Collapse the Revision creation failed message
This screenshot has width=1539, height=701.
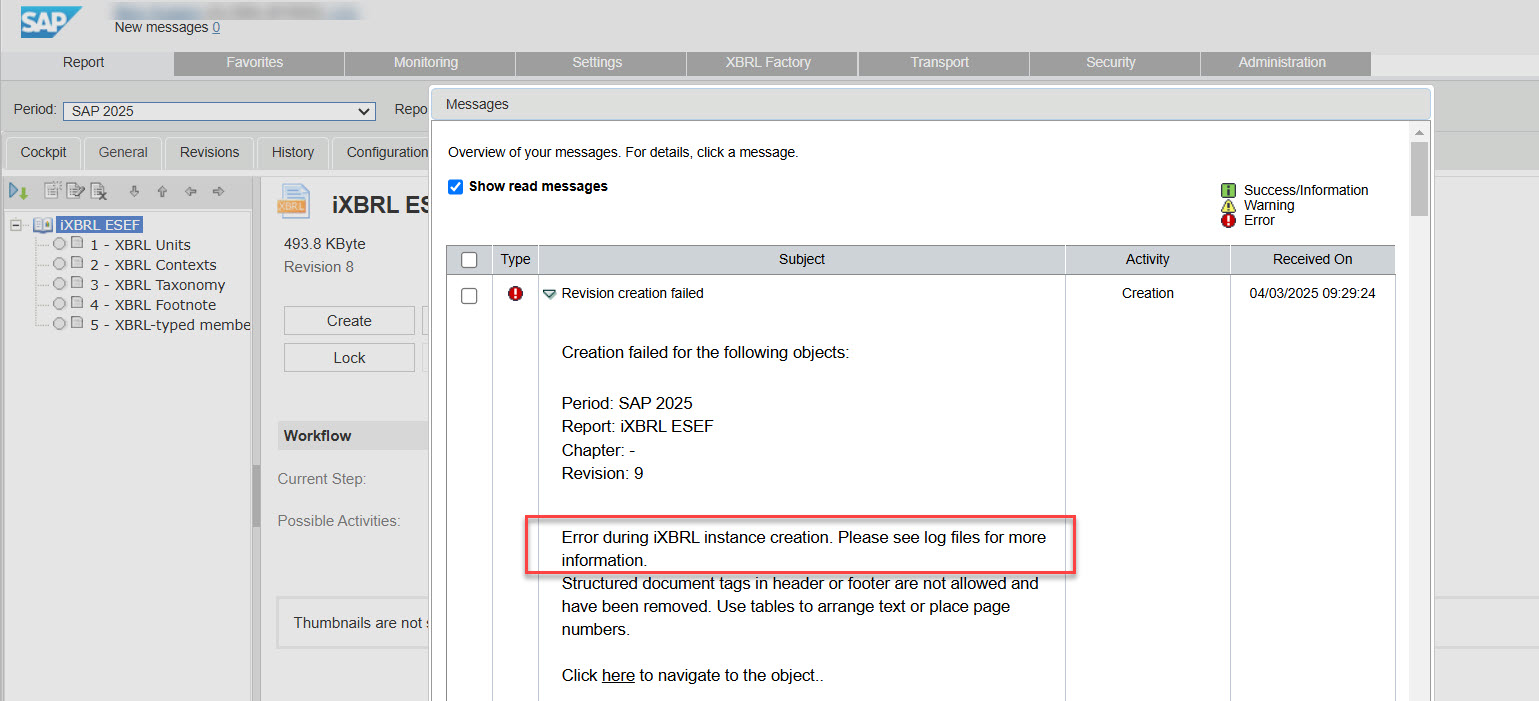(549, 294)
